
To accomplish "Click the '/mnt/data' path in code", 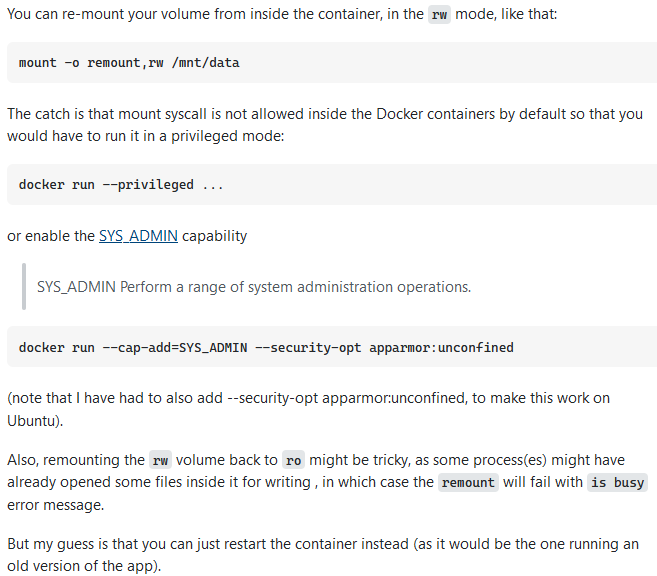I will coord(205,63).
